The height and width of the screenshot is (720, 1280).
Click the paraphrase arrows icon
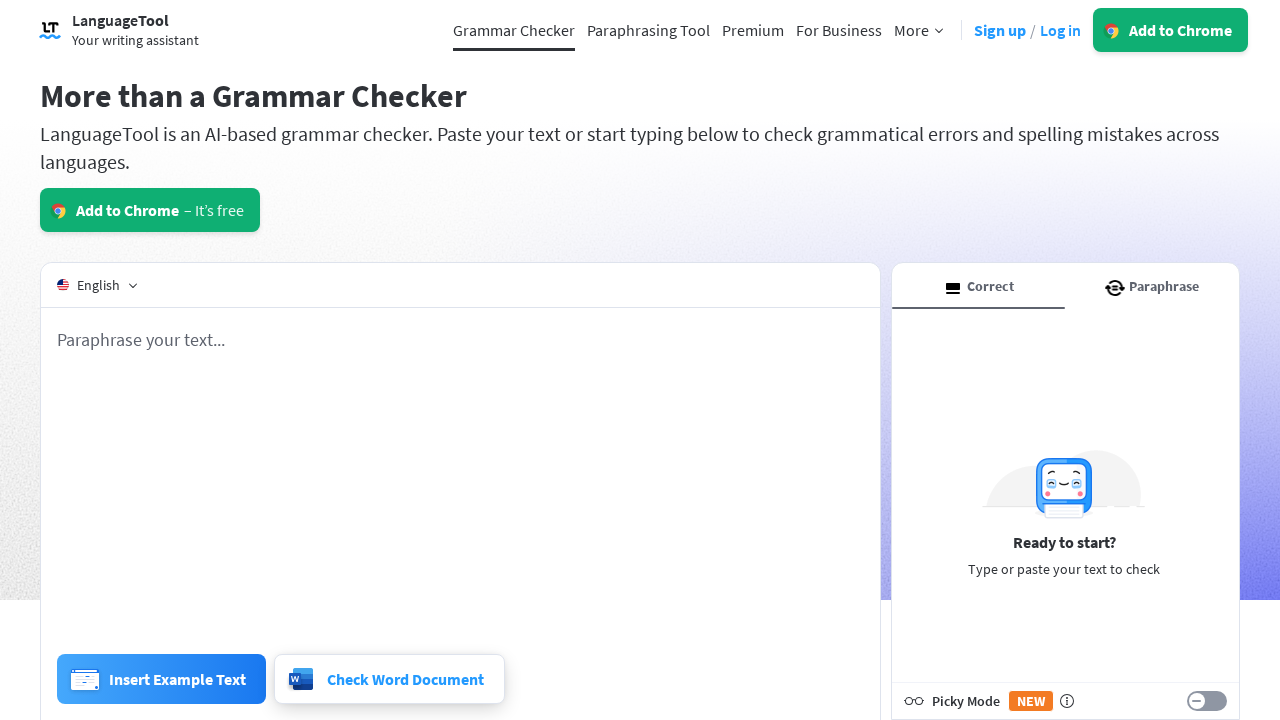(x=1114, y=287)
